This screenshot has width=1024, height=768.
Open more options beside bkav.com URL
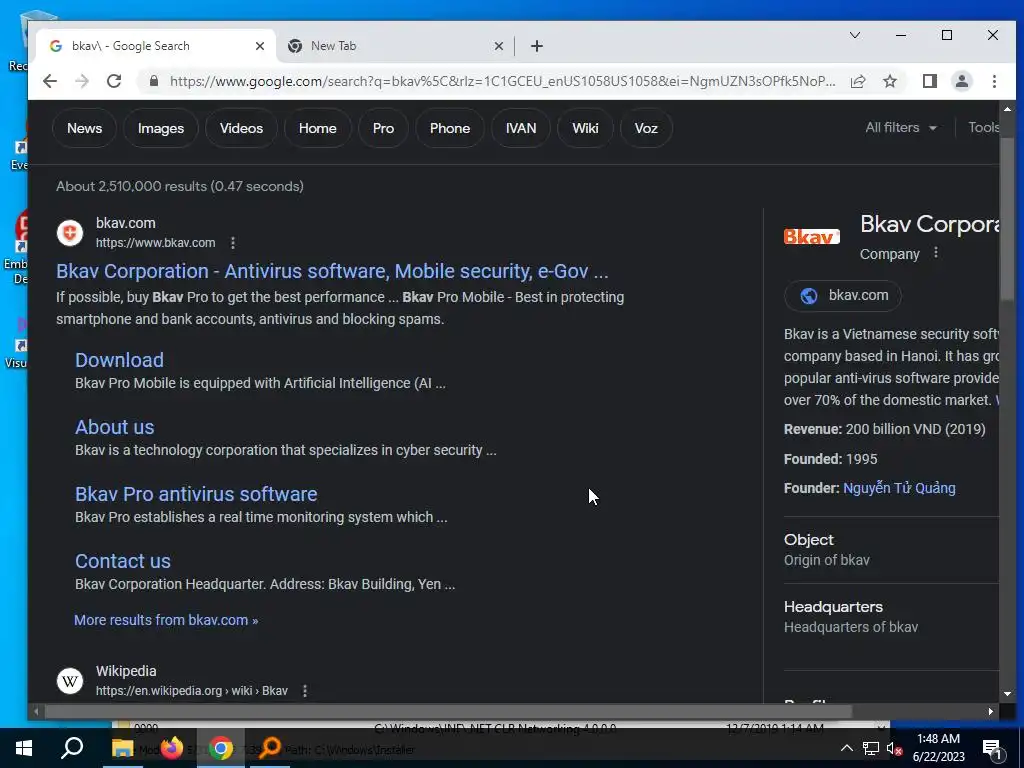tap(233, 243)
